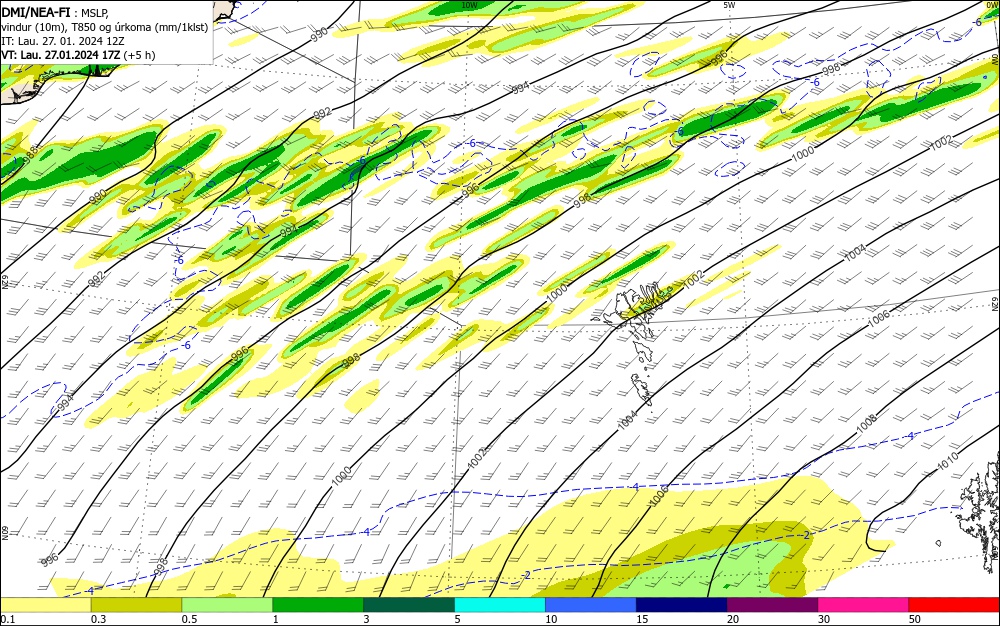Click the '15' legend scale value
The image size is (1000, 626).
click(x=642, y=619)
